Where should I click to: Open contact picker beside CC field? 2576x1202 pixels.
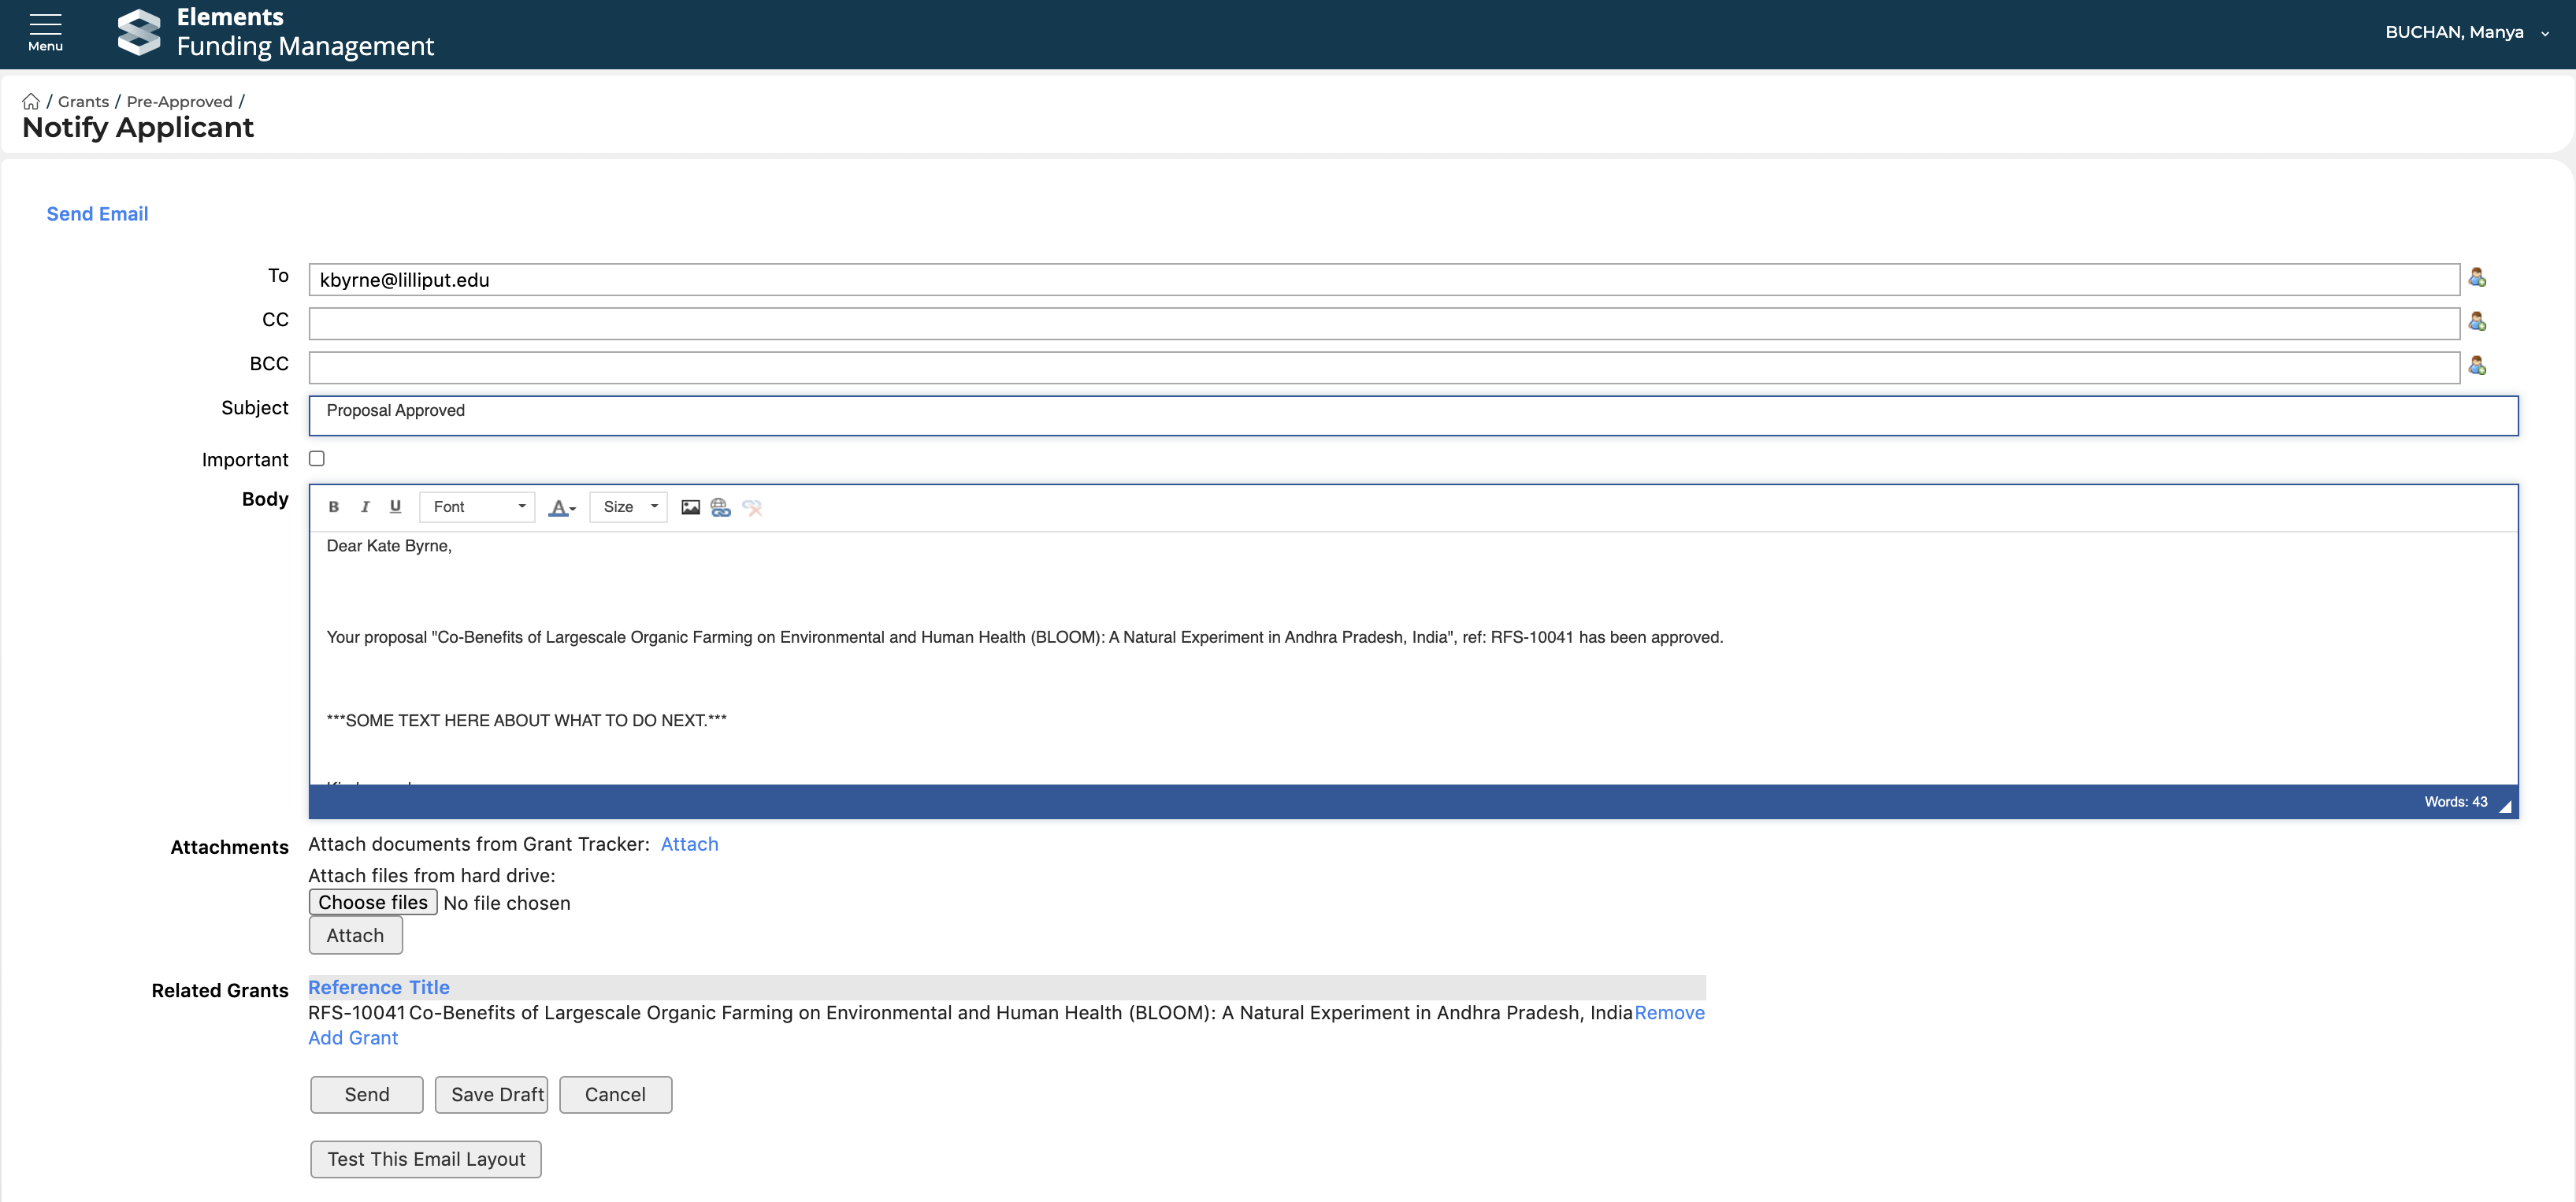(x=2477, y=322)
